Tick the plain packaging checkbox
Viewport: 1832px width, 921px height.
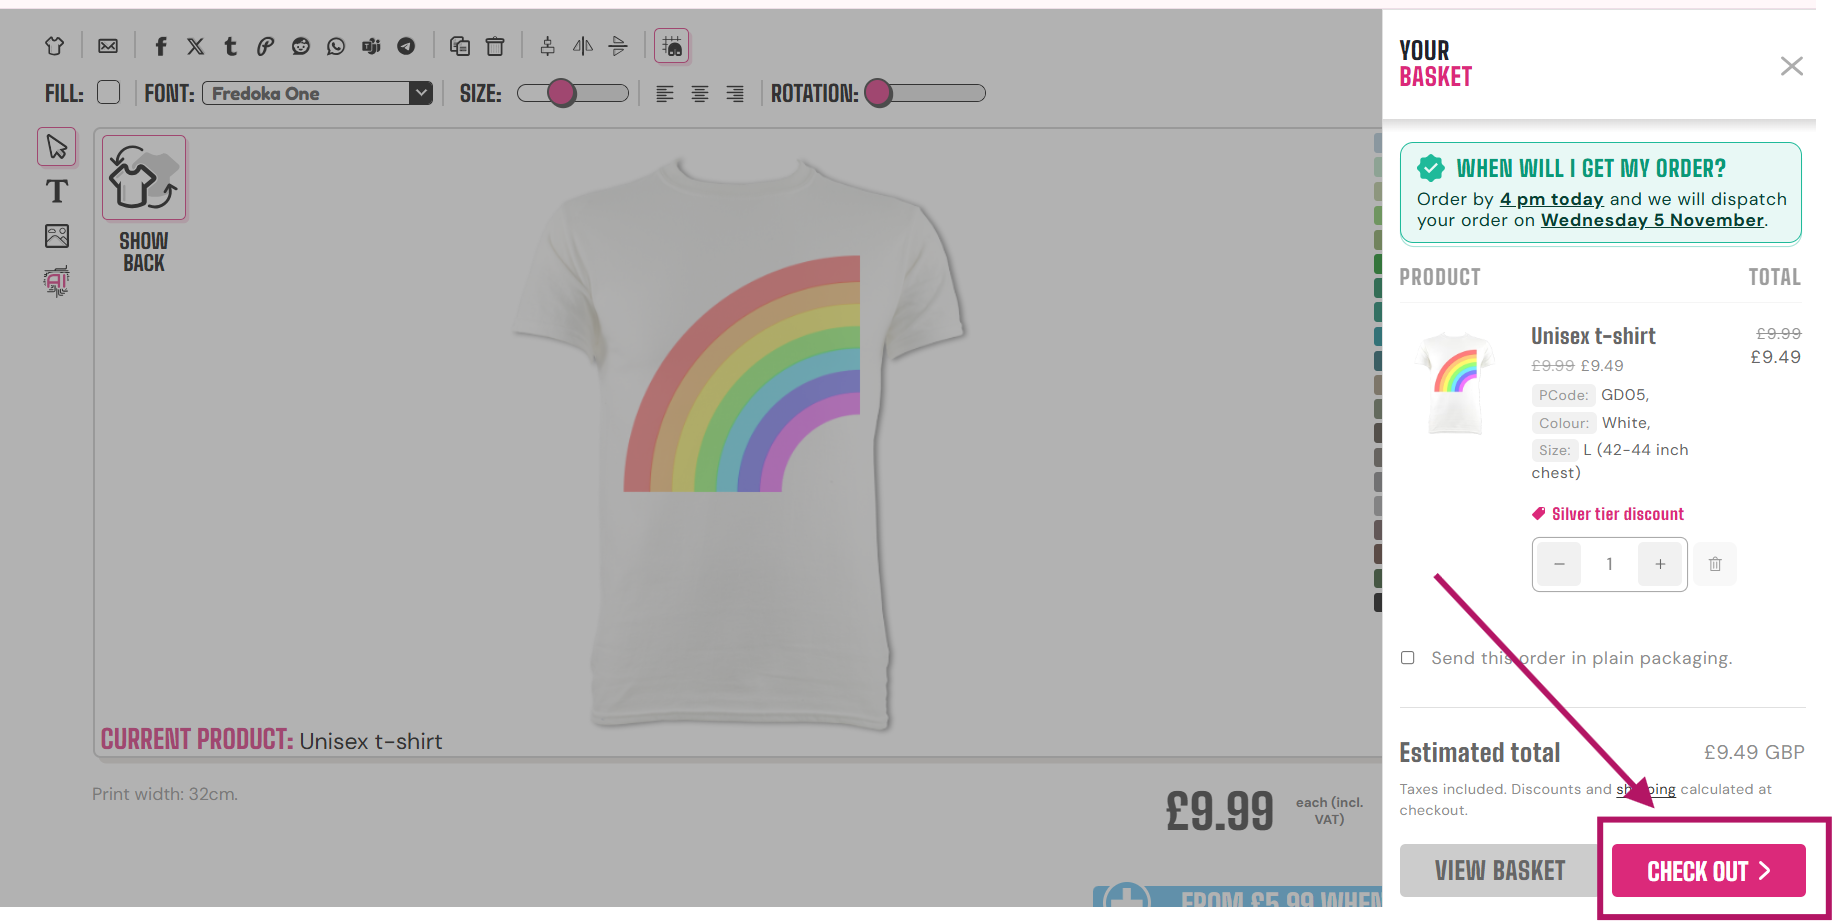[x=1408, y=658]
